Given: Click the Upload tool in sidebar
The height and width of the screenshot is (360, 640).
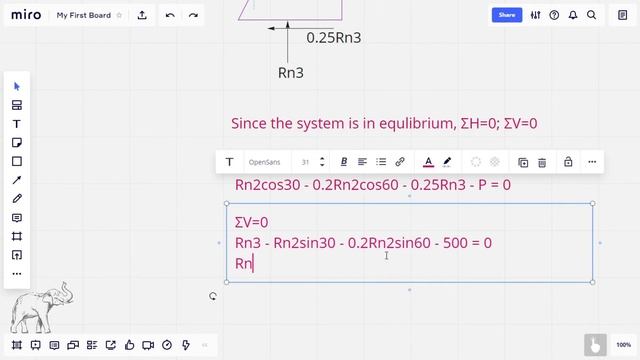Looking at the screenshot, I should click(17, 255).
